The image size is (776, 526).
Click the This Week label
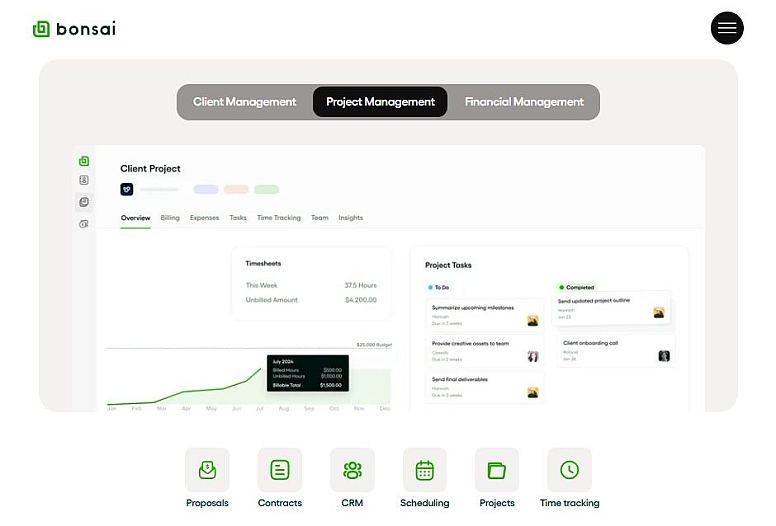coord(261,286)
